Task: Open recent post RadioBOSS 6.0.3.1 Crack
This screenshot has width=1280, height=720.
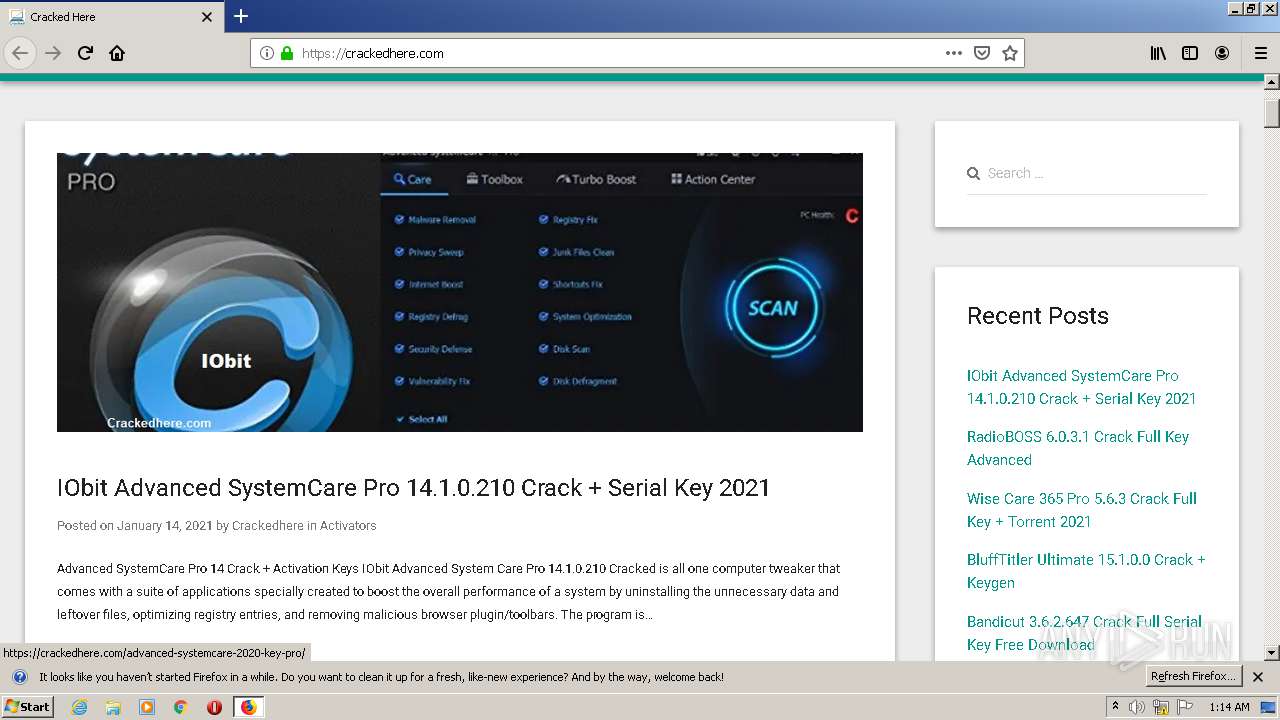Action: (1078, 448)
